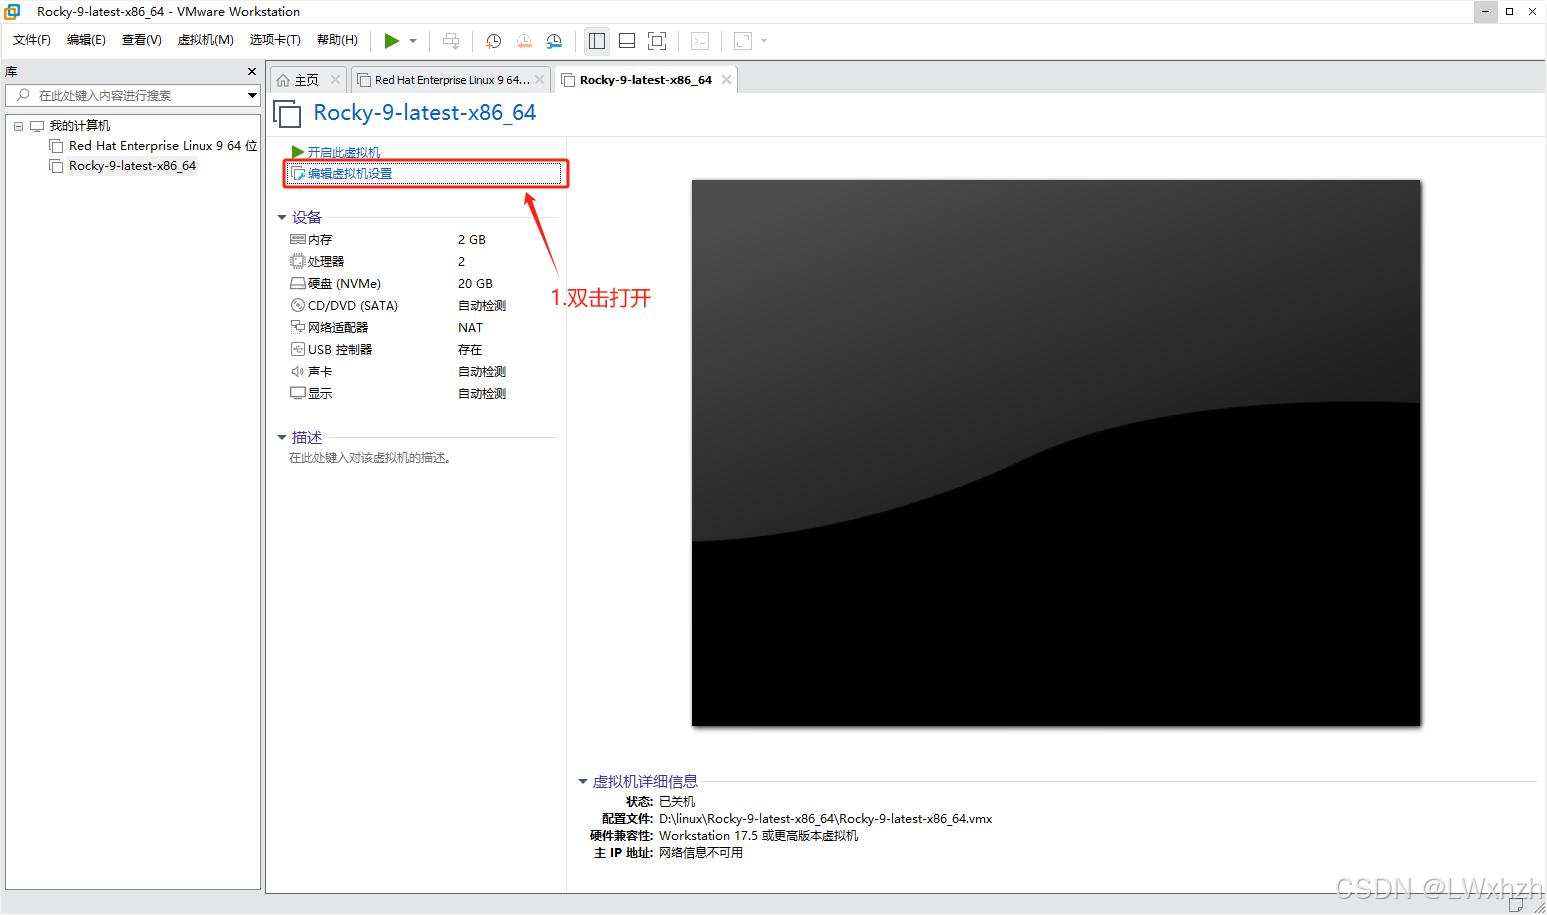
Task: Open the snapshot manager wrench-clock icon
Action: 554,41
